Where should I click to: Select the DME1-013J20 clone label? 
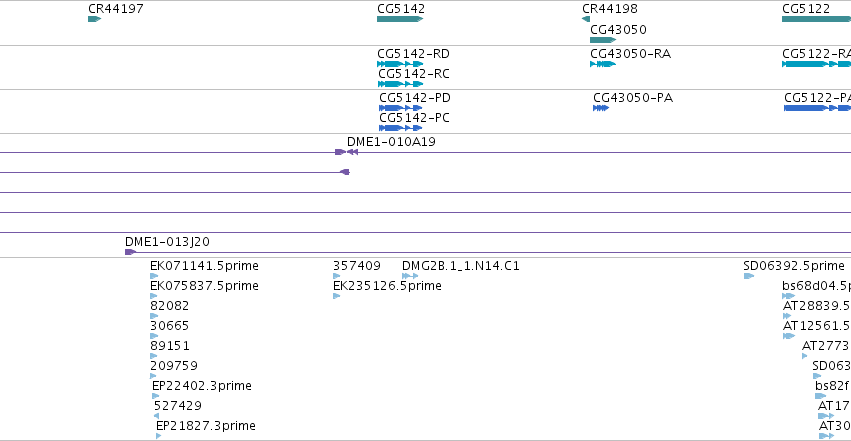tap(167, 242)
